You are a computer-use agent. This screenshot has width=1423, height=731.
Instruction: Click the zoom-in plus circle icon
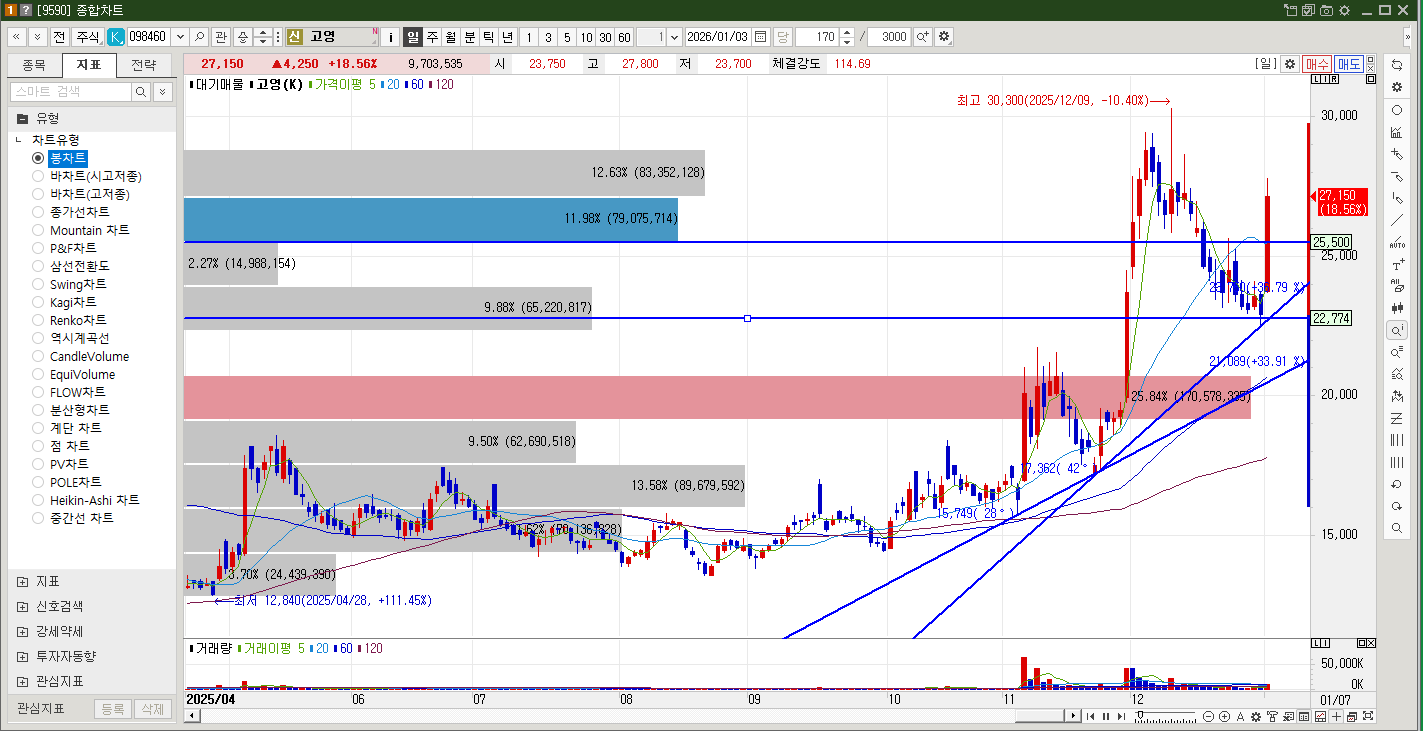point(1224,716)
